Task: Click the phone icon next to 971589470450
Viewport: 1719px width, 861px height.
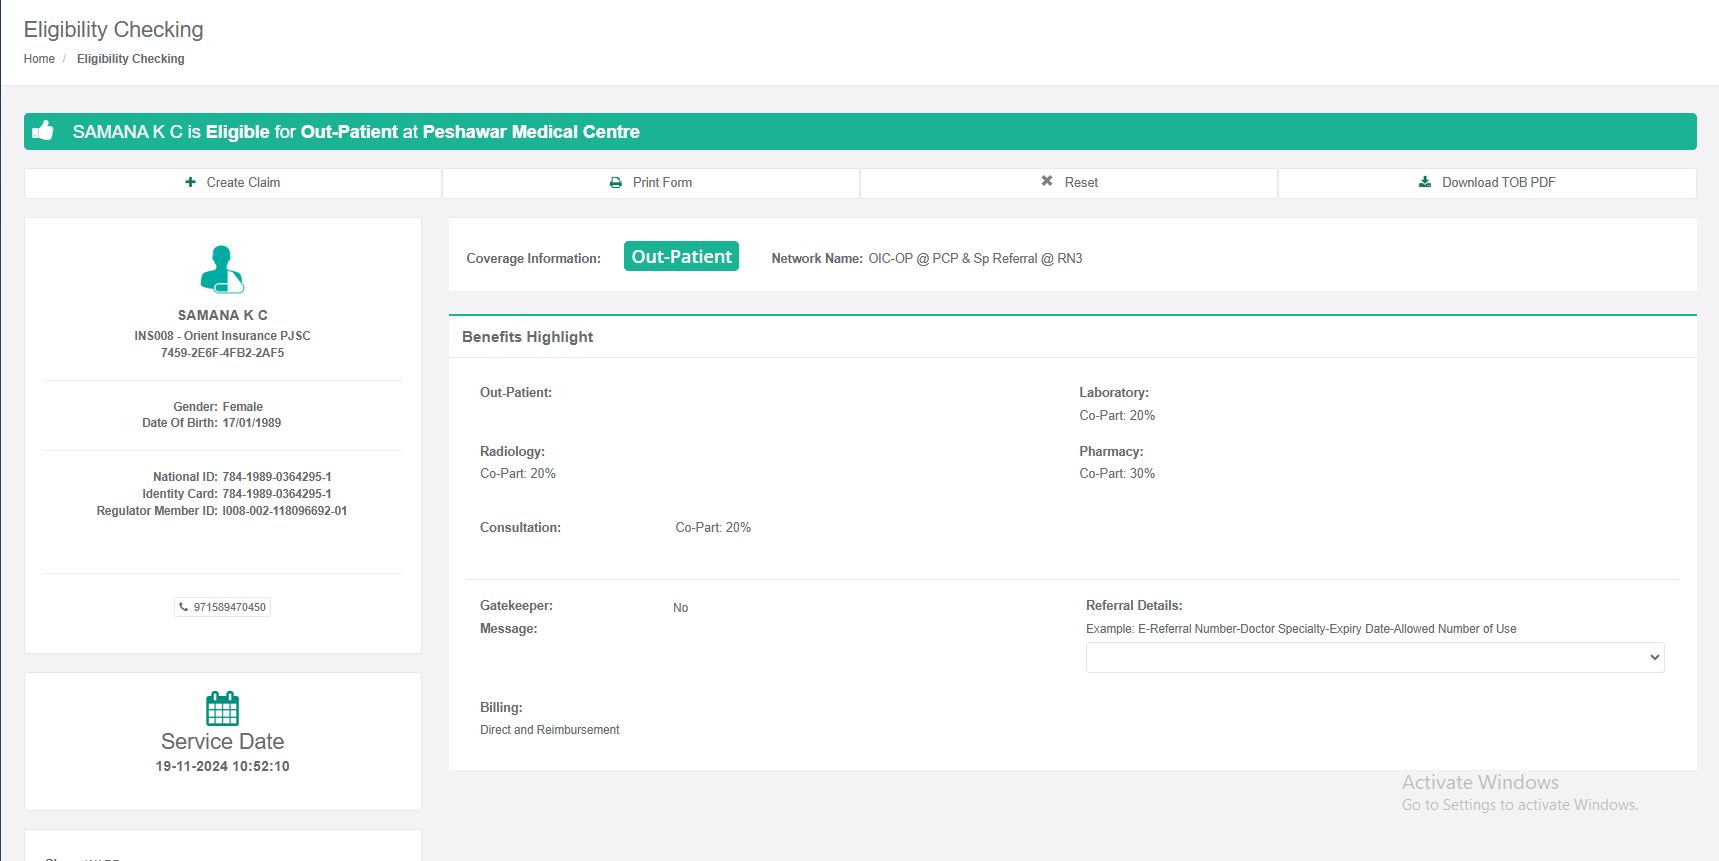Action: click(183, 607)
